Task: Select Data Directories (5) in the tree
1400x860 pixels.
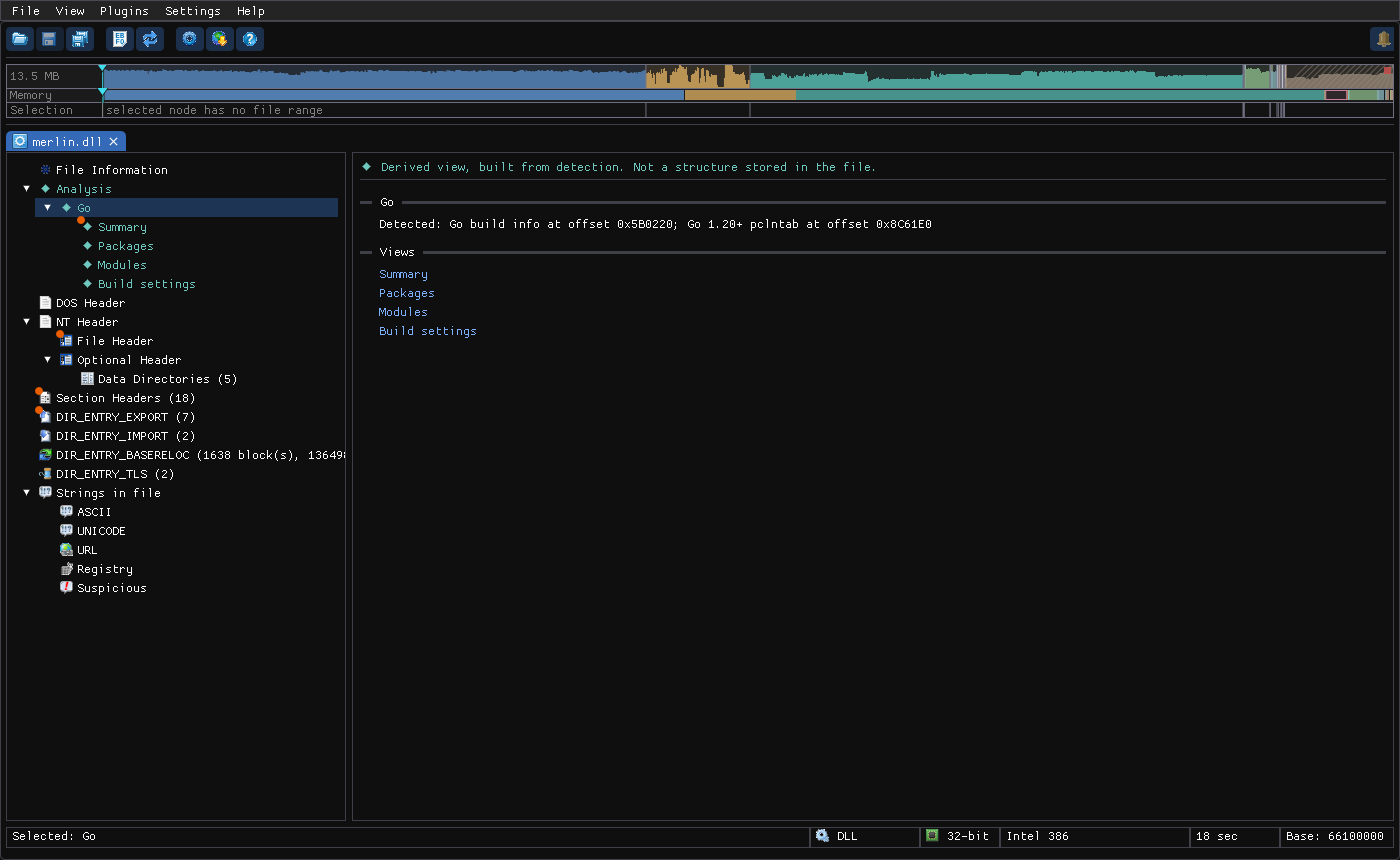Action: (x=168, y=379)
